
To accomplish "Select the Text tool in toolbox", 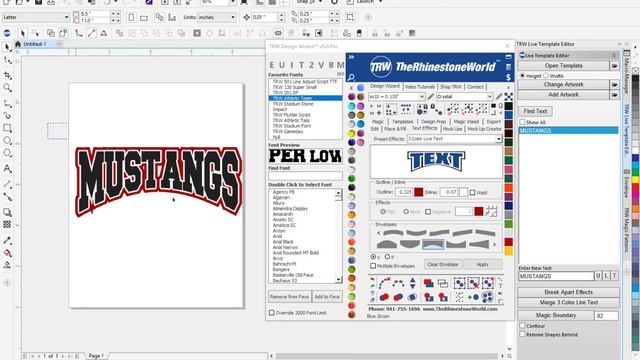I will 7,168.
